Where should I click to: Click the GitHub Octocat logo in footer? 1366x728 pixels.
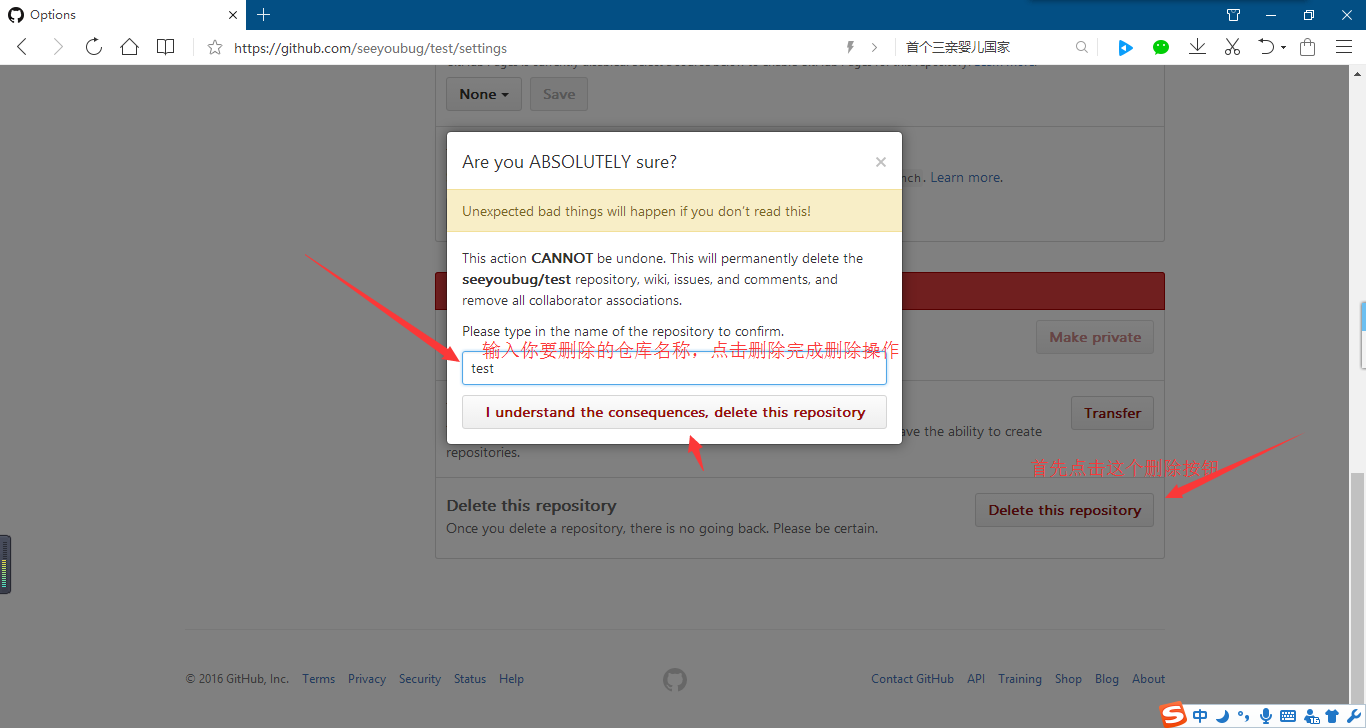click(675, 680)
